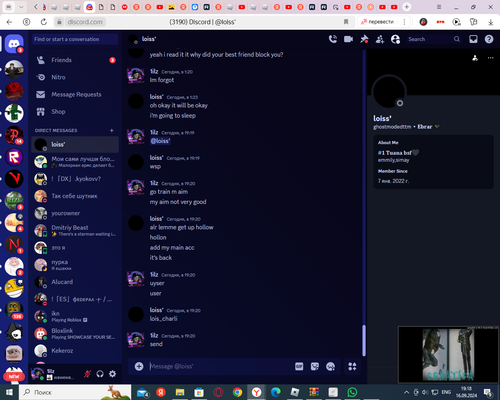Click the friend status icon on profile
Screen dimensions: 500x400
[x=475, y=58]
